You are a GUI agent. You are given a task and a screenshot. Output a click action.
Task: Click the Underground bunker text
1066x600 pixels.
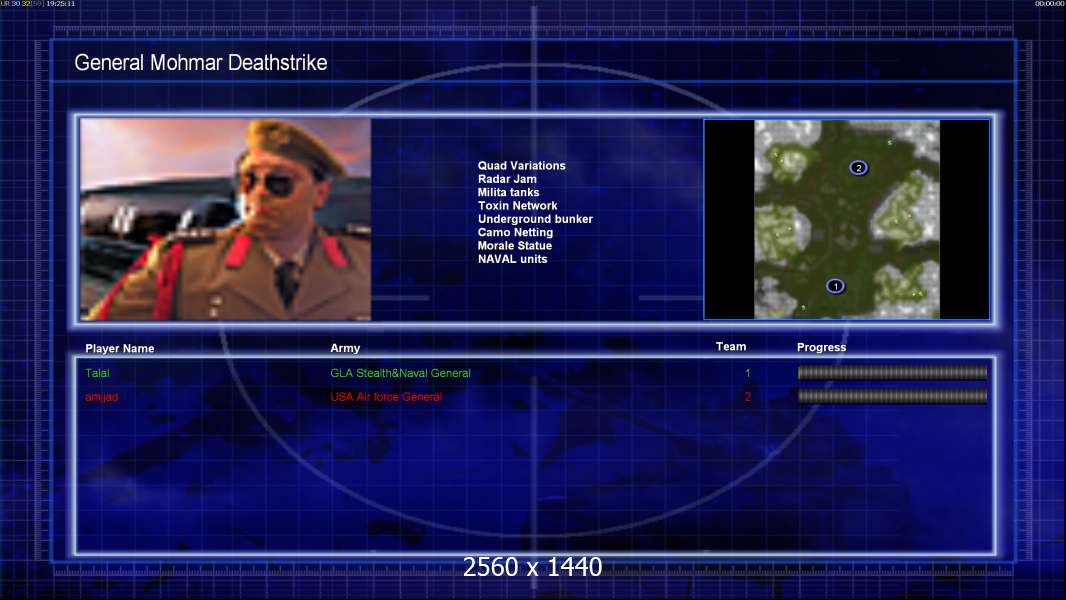[535, 219]
